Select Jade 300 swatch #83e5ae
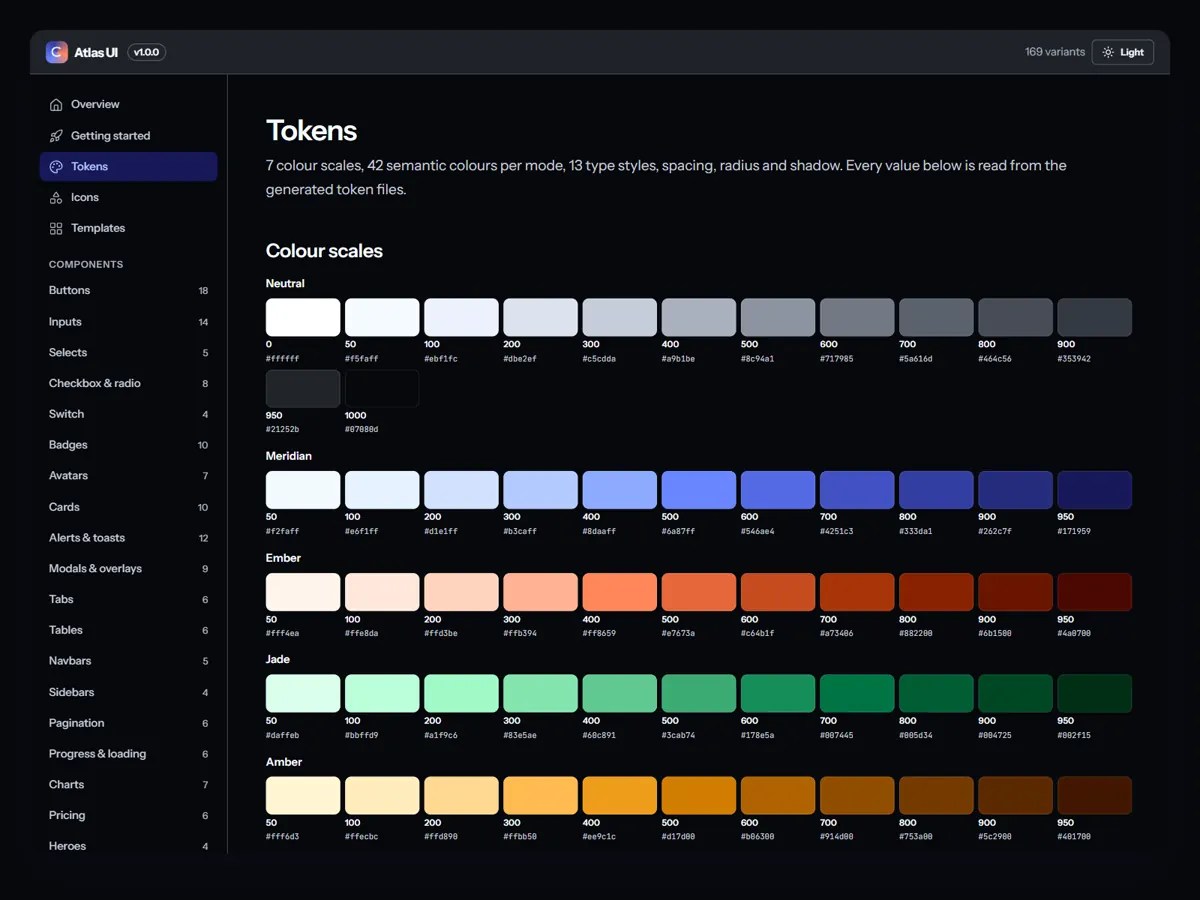 click(540, 693)
